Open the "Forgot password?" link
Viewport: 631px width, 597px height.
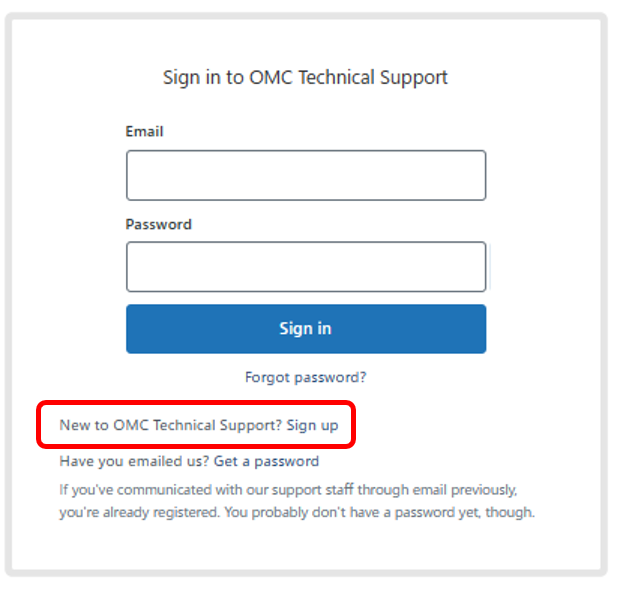(305, 378)
